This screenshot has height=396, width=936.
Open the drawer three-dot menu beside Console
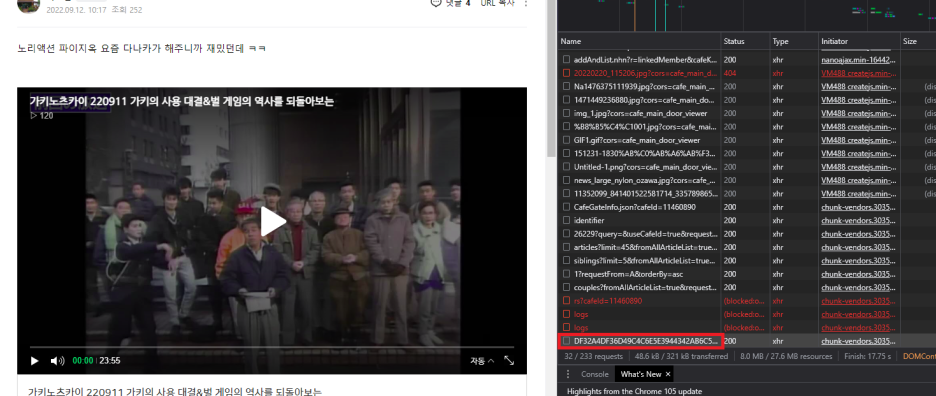click(x=567, y=374)
